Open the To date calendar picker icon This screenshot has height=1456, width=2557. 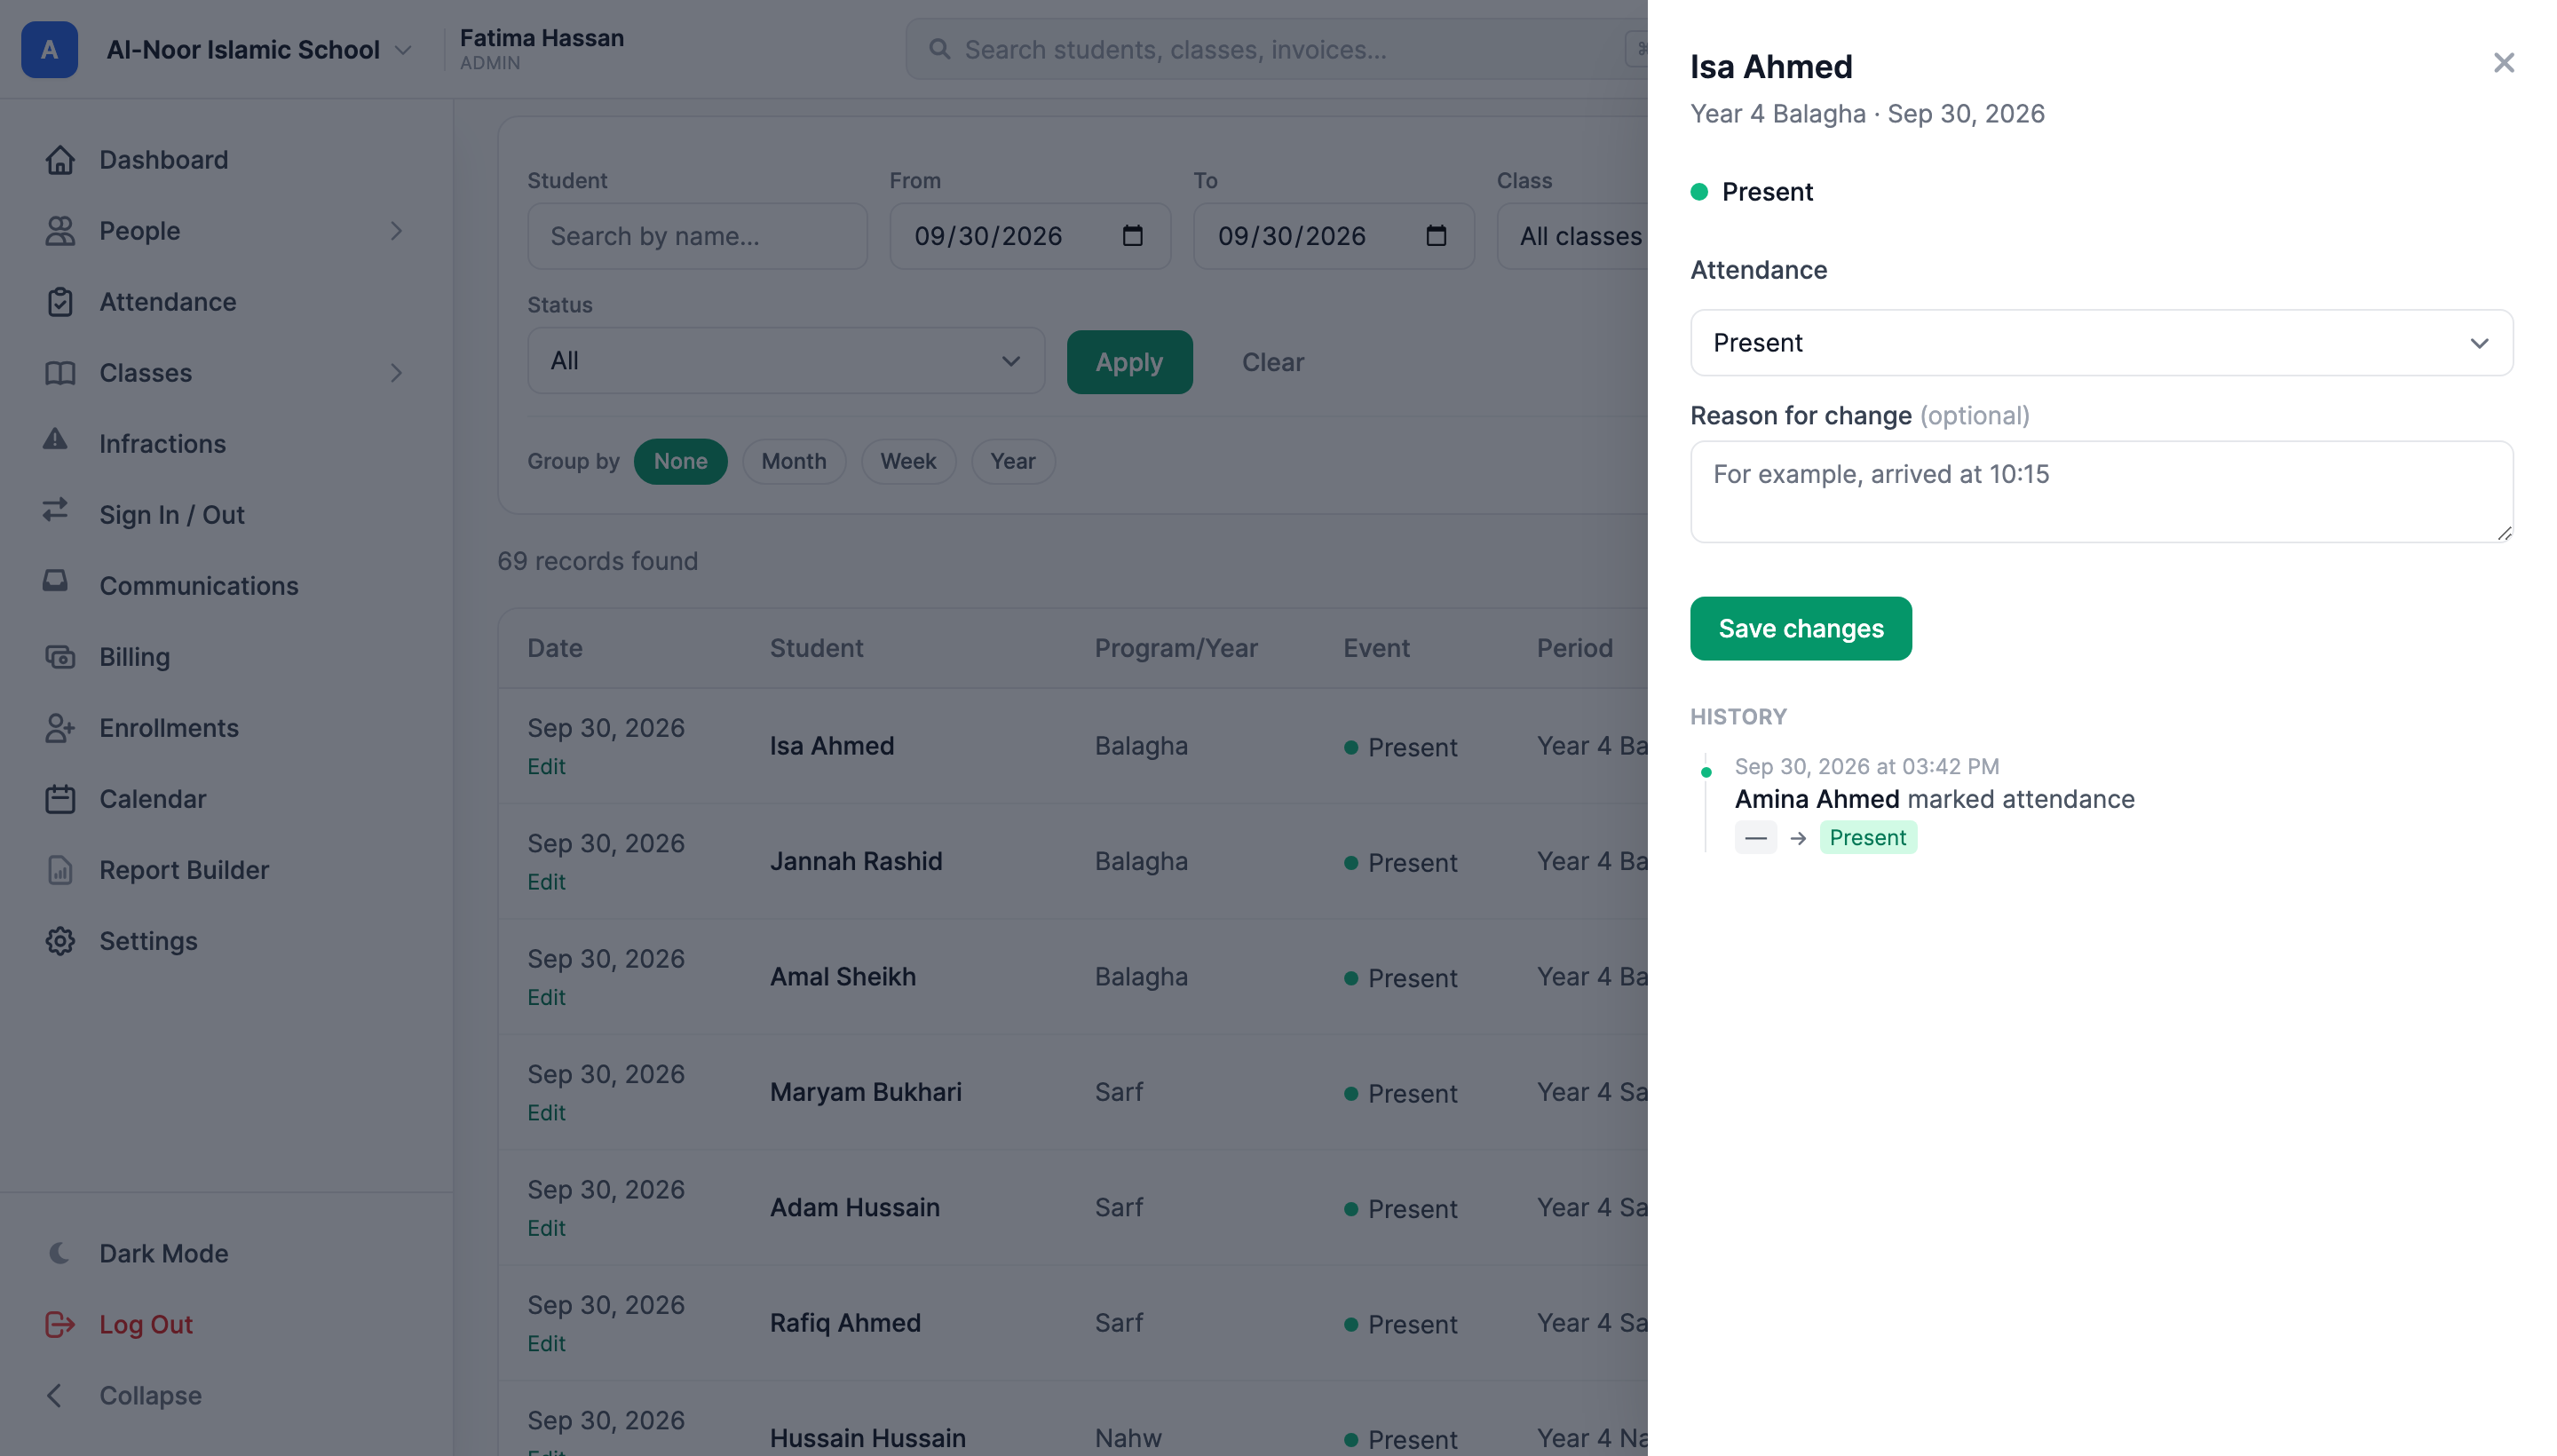(1436, 236)
